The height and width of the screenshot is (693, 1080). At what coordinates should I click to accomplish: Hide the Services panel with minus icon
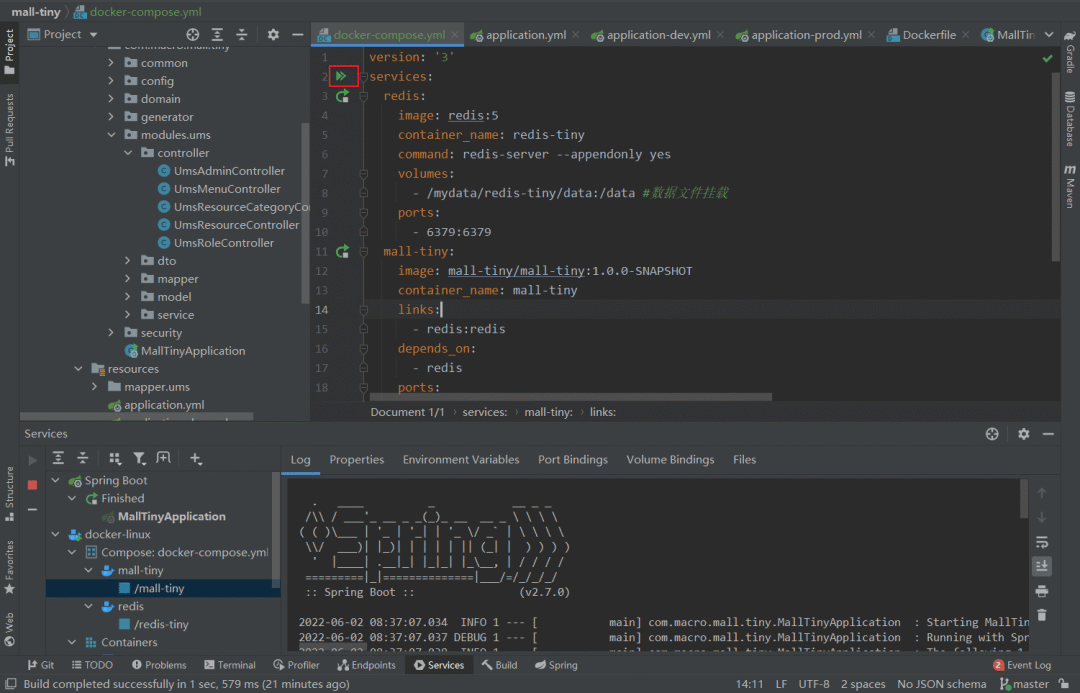pyautogui.click(x=1048, y=433)
